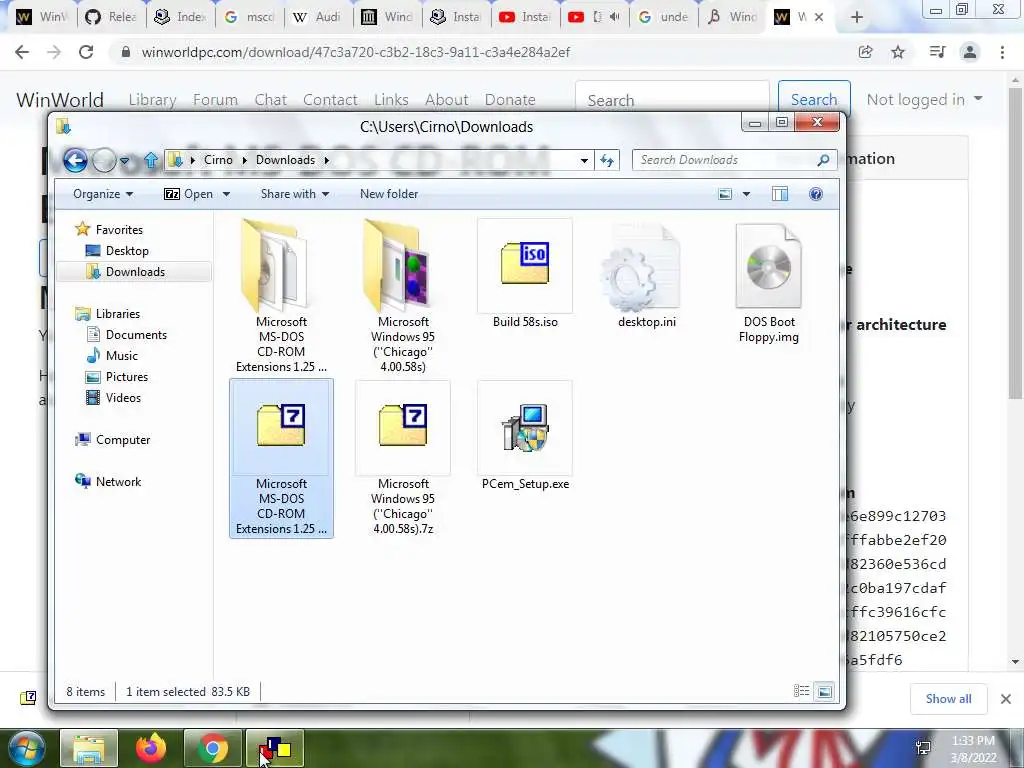Open the WinWorld Contact link
The image size is (1024, 768).
coord(330,100)
